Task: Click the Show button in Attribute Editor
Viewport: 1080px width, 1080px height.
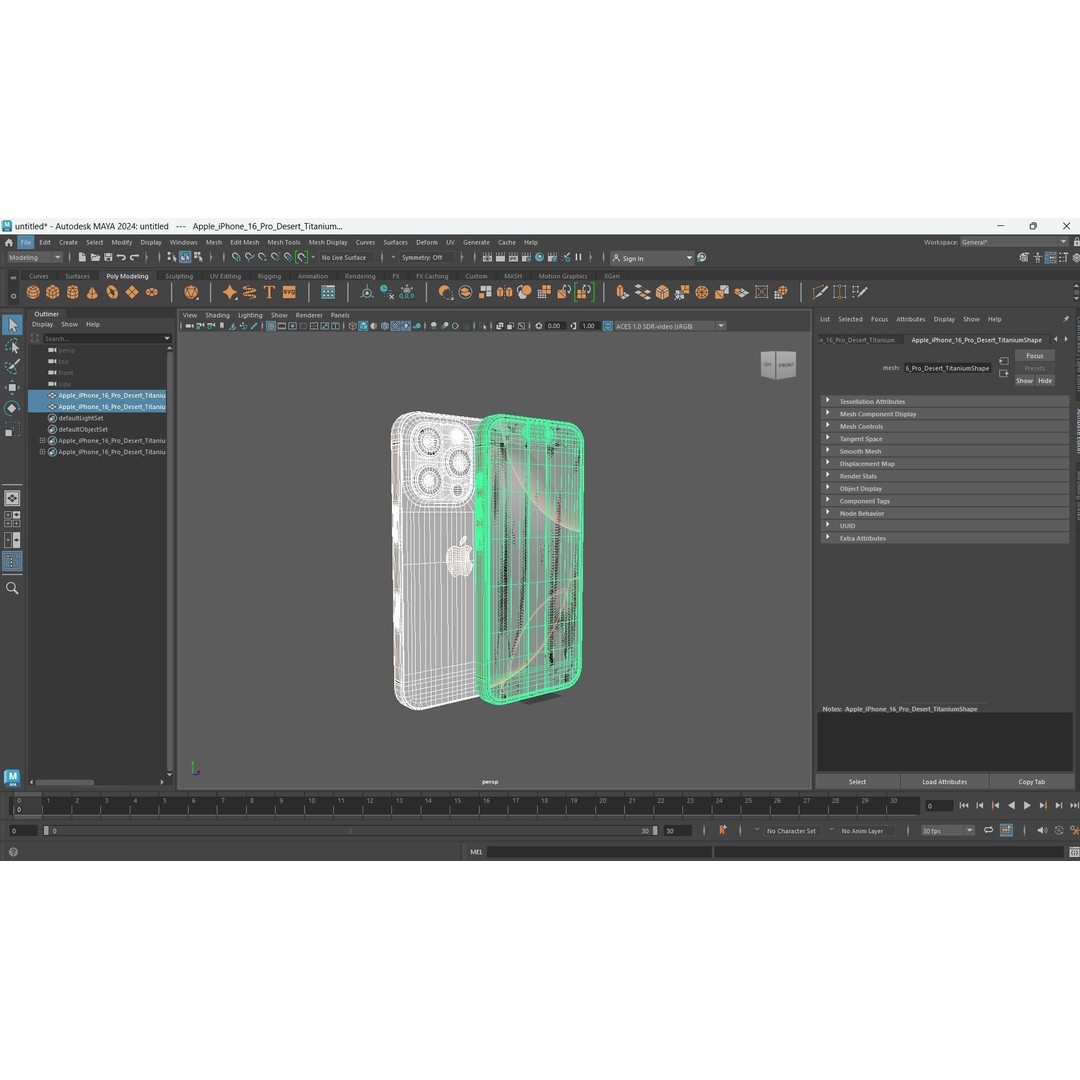Action: [1024, 381]
